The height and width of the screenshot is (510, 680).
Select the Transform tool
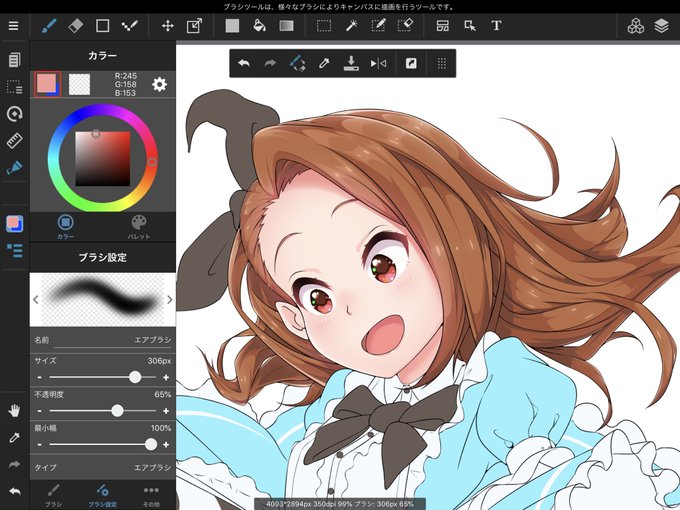194,26
